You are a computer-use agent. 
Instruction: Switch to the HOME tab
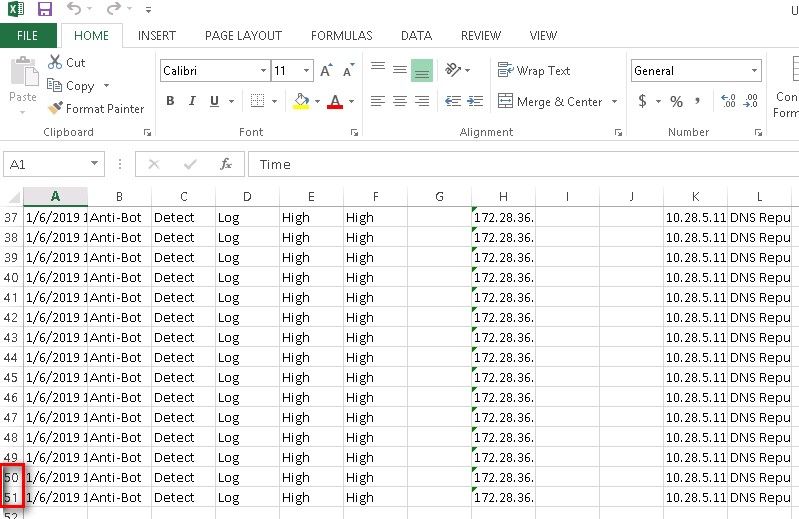pos(91,36)
